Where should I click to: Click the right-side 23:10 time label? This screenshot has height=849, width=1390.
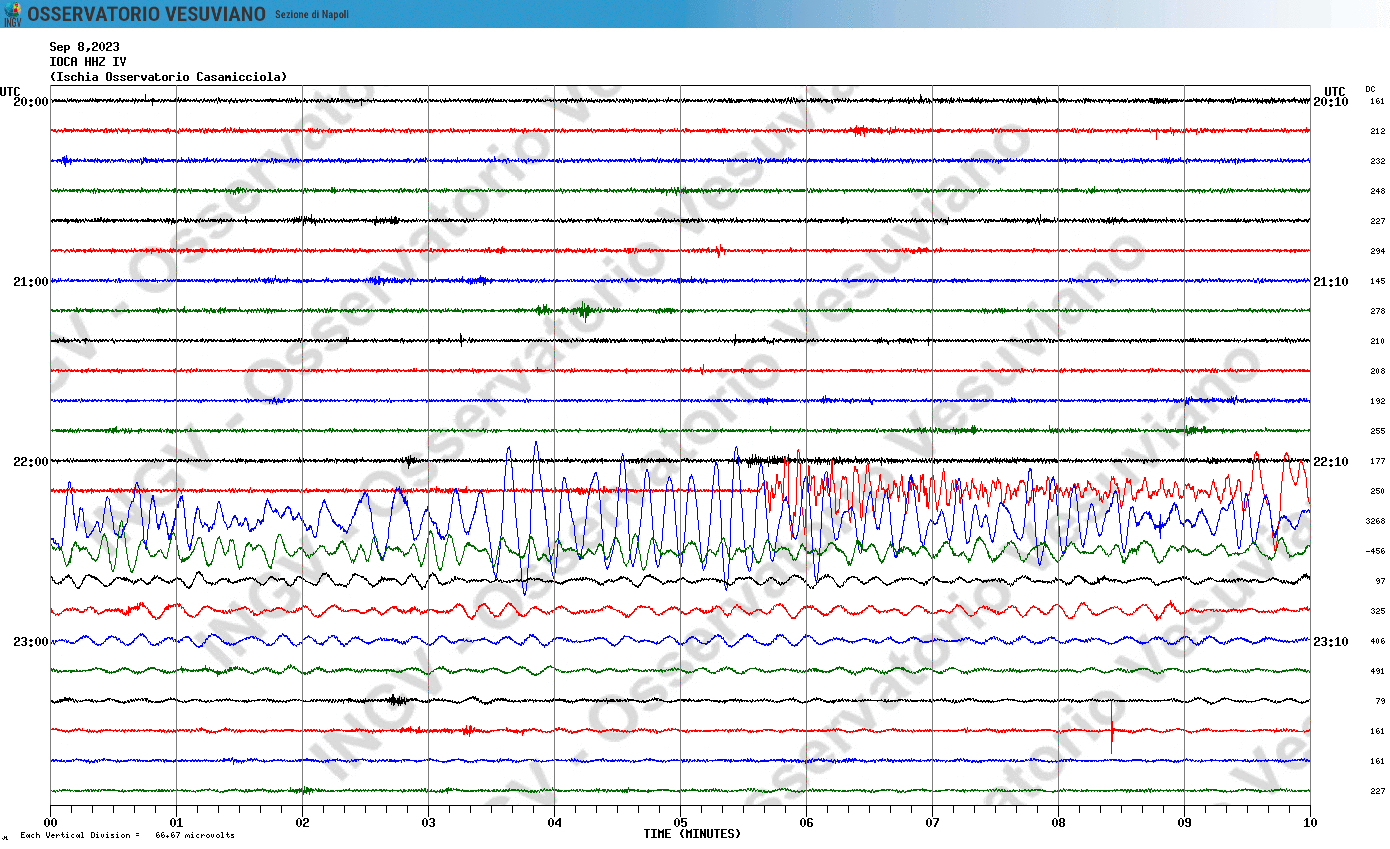click(x=1331, y=642)
